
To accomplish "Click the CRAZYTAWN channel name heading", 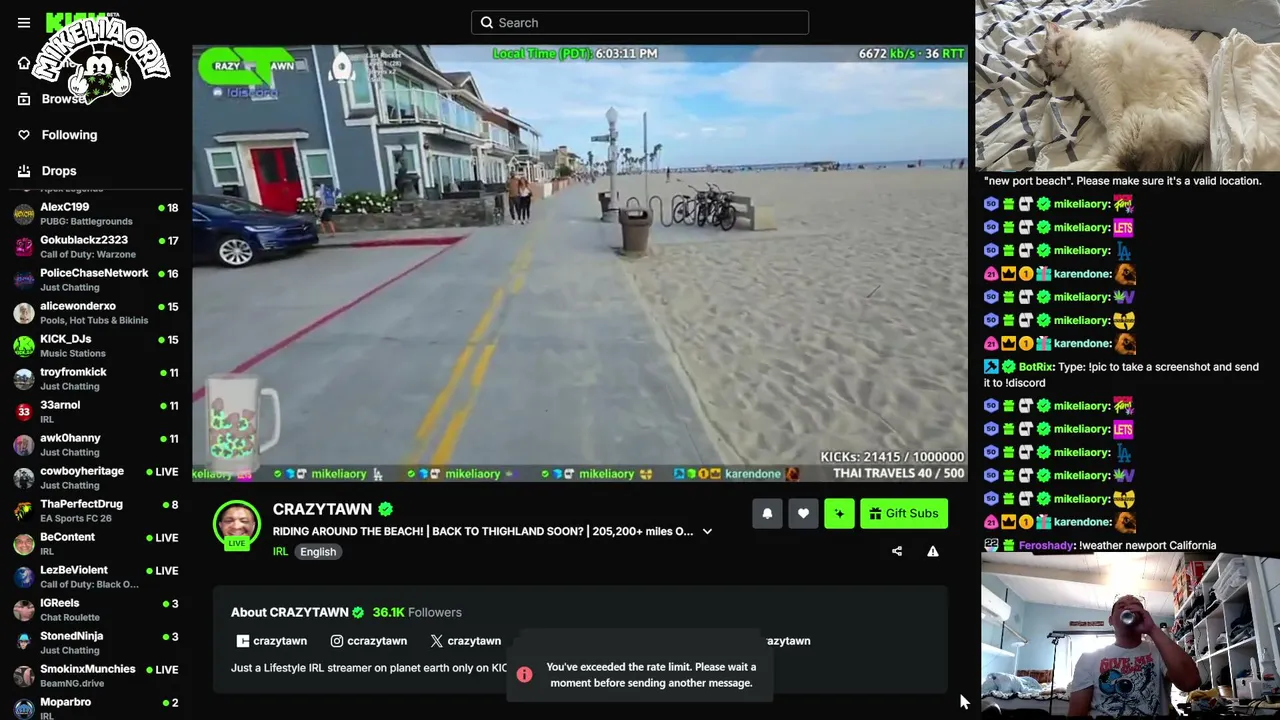I will [322, 509].
